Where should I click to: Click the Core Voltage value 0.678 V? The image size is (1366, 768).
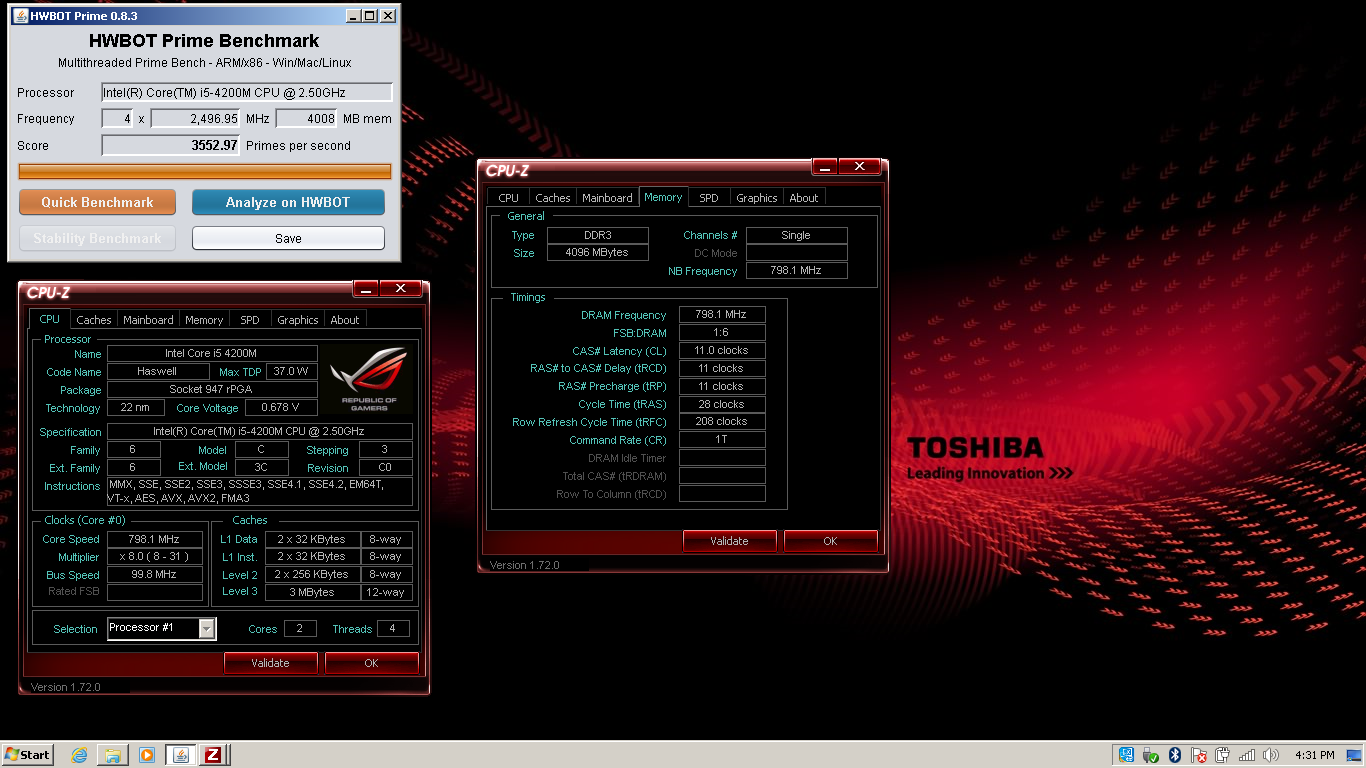[x=281, y=408]
